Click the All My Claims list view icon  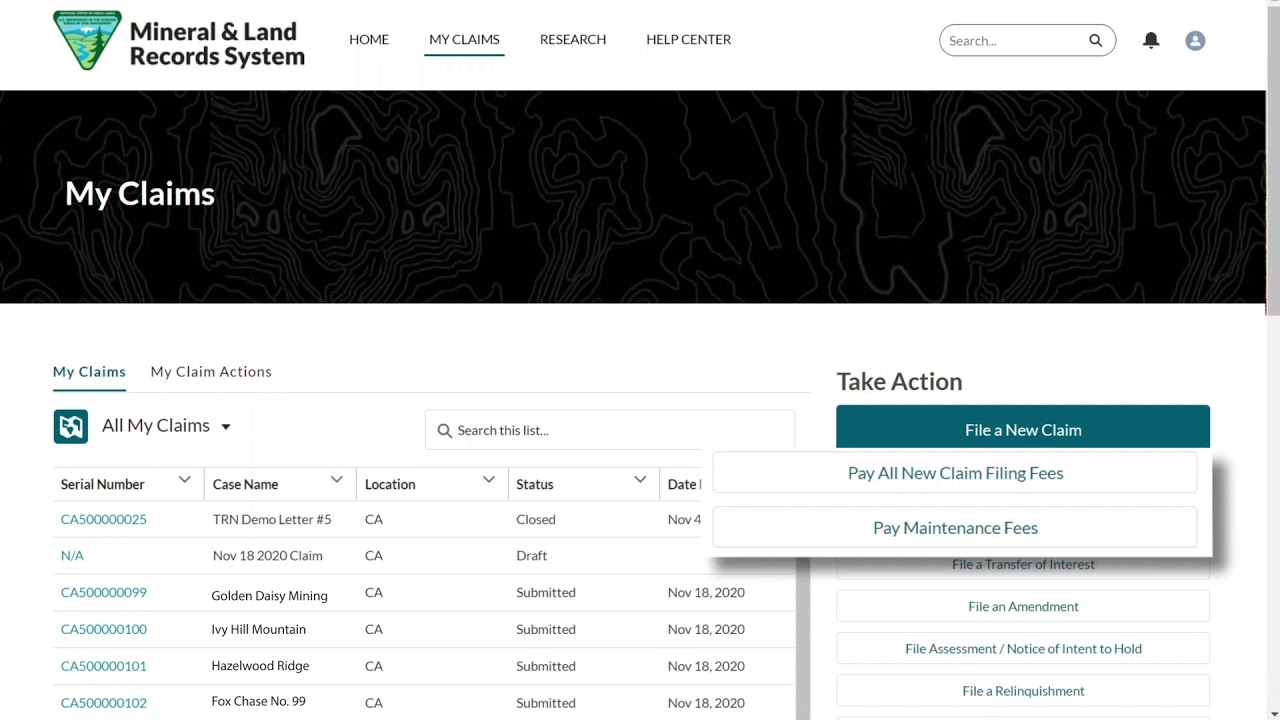(71, 427)
